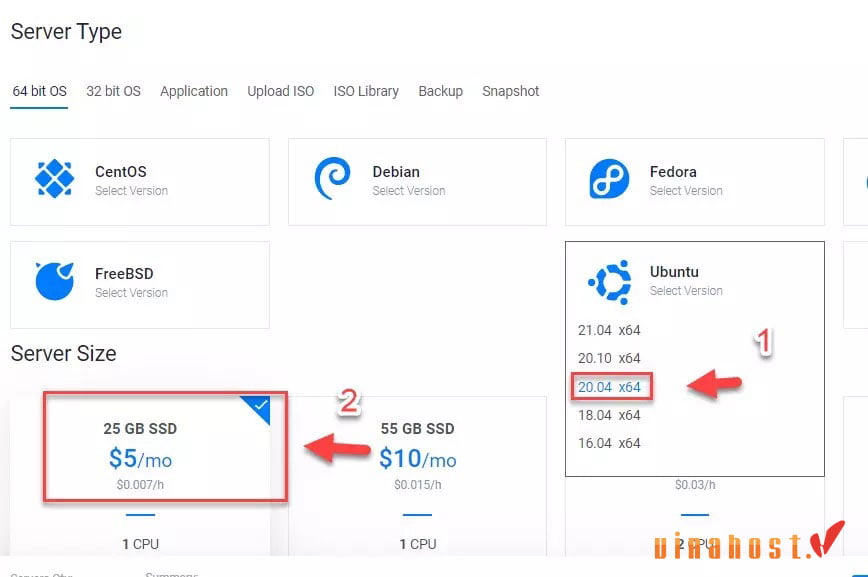The width and height of the screenshot is (868, 577).
Task: Click the $0.007/h hourly price
Action: 140,485
